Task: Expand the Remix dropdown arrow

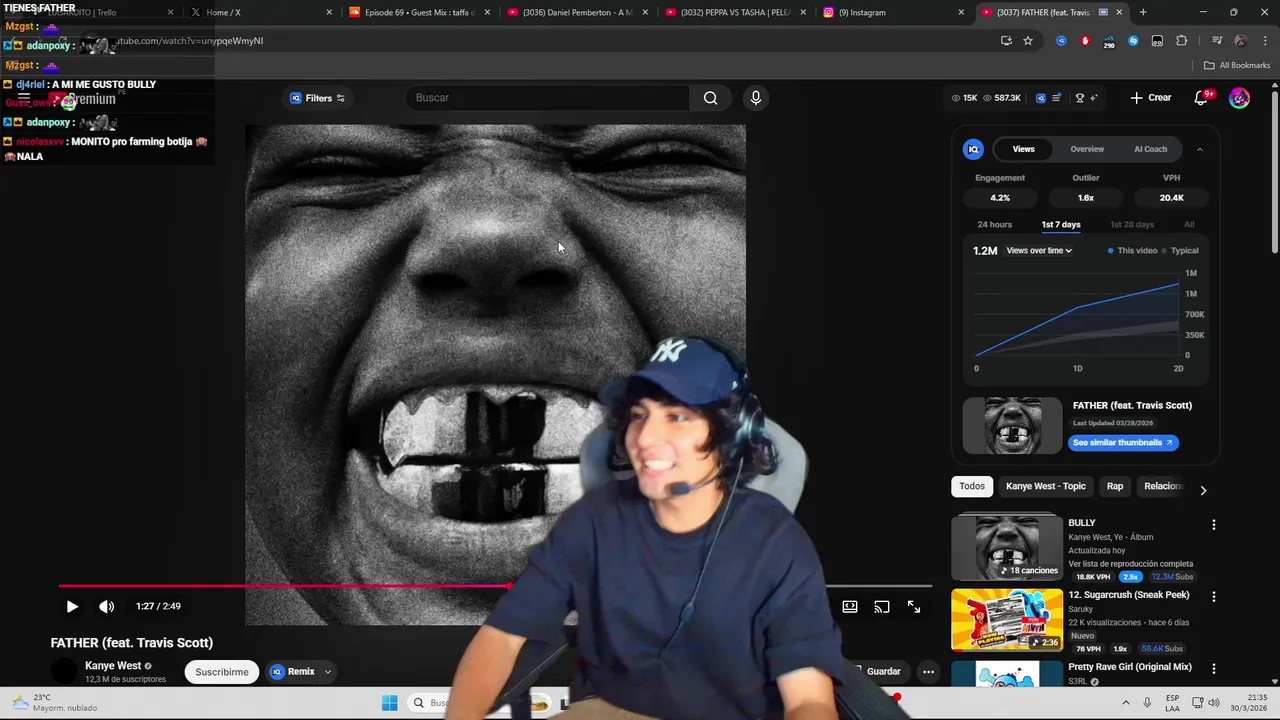Action: pos(327,672)
